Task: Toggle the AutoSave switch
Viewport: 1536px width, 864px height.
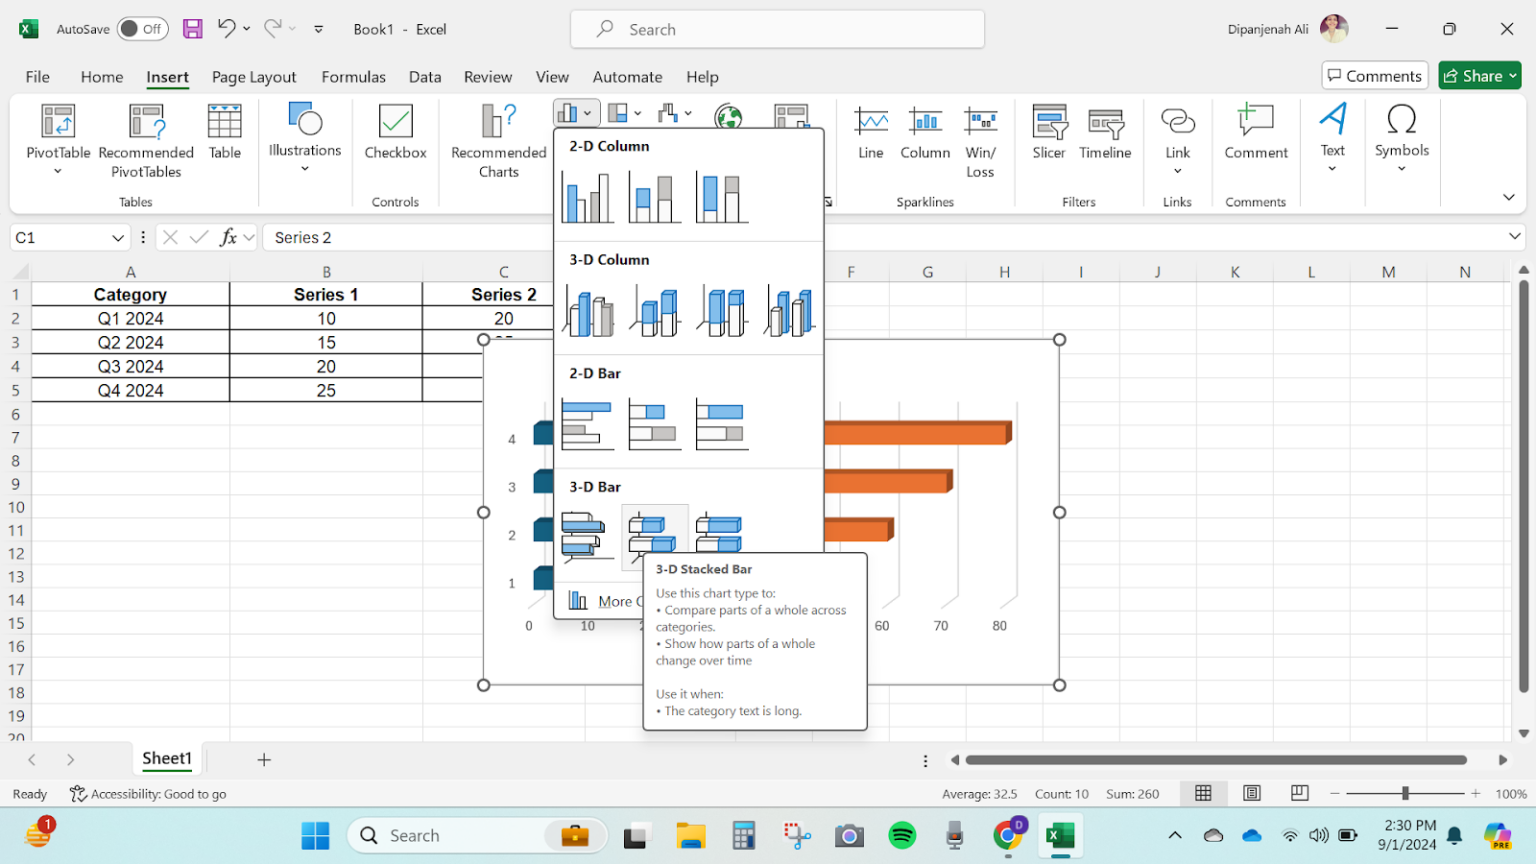Action: pos(142,29)
